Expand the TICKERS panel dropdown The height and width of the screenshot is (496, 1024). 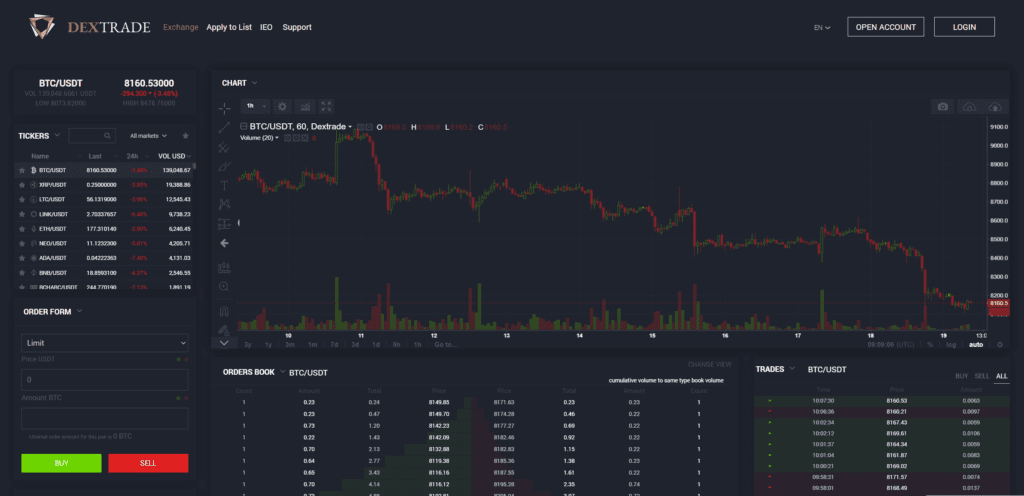point(57,135)
